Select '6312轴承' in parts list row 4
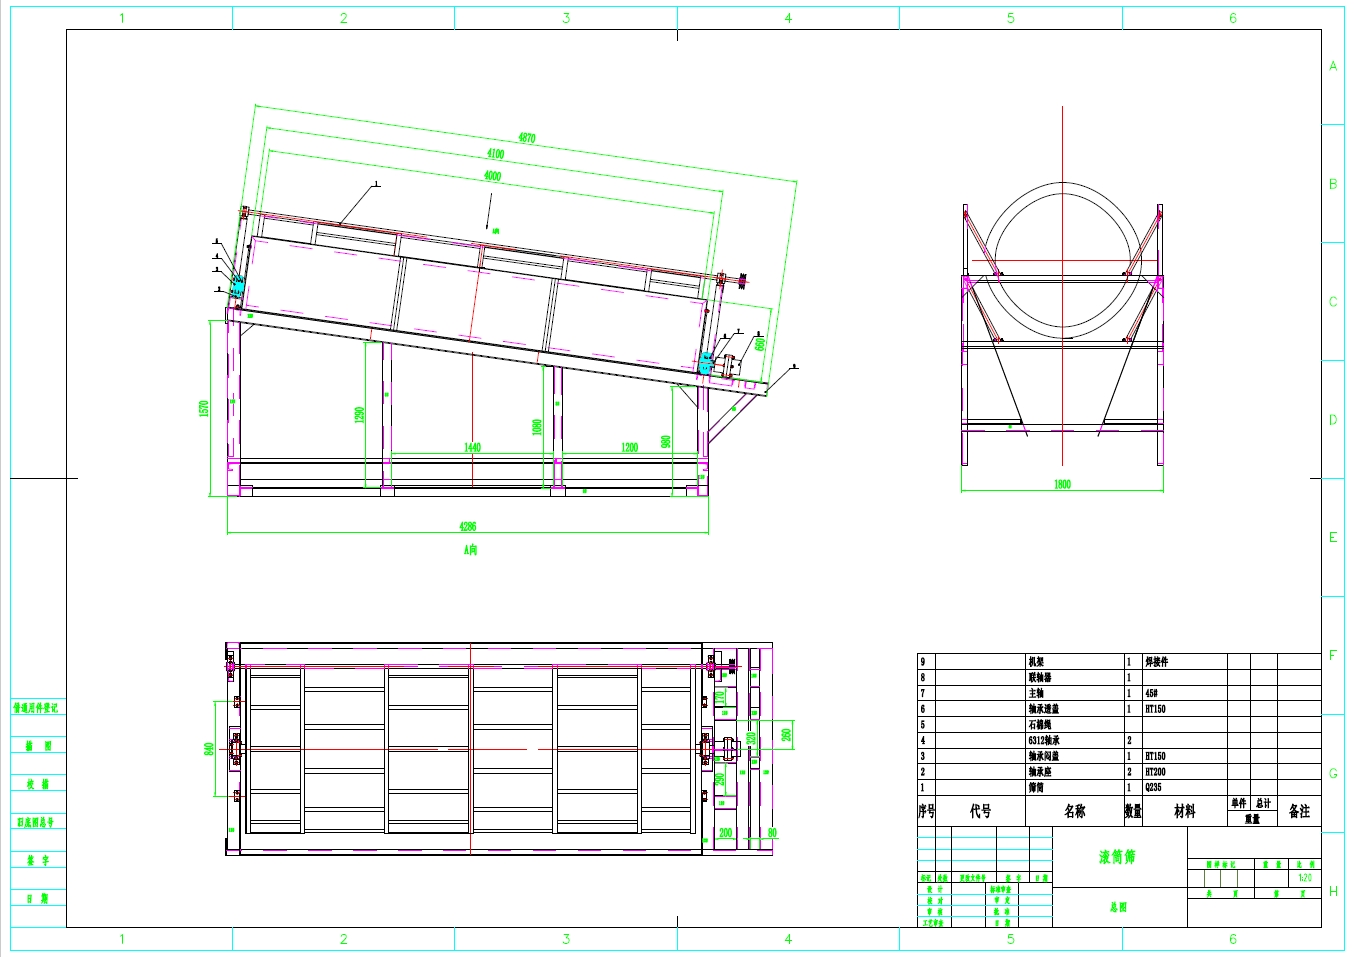This screenshot has height=957, width=1354. pos(1044,741)
